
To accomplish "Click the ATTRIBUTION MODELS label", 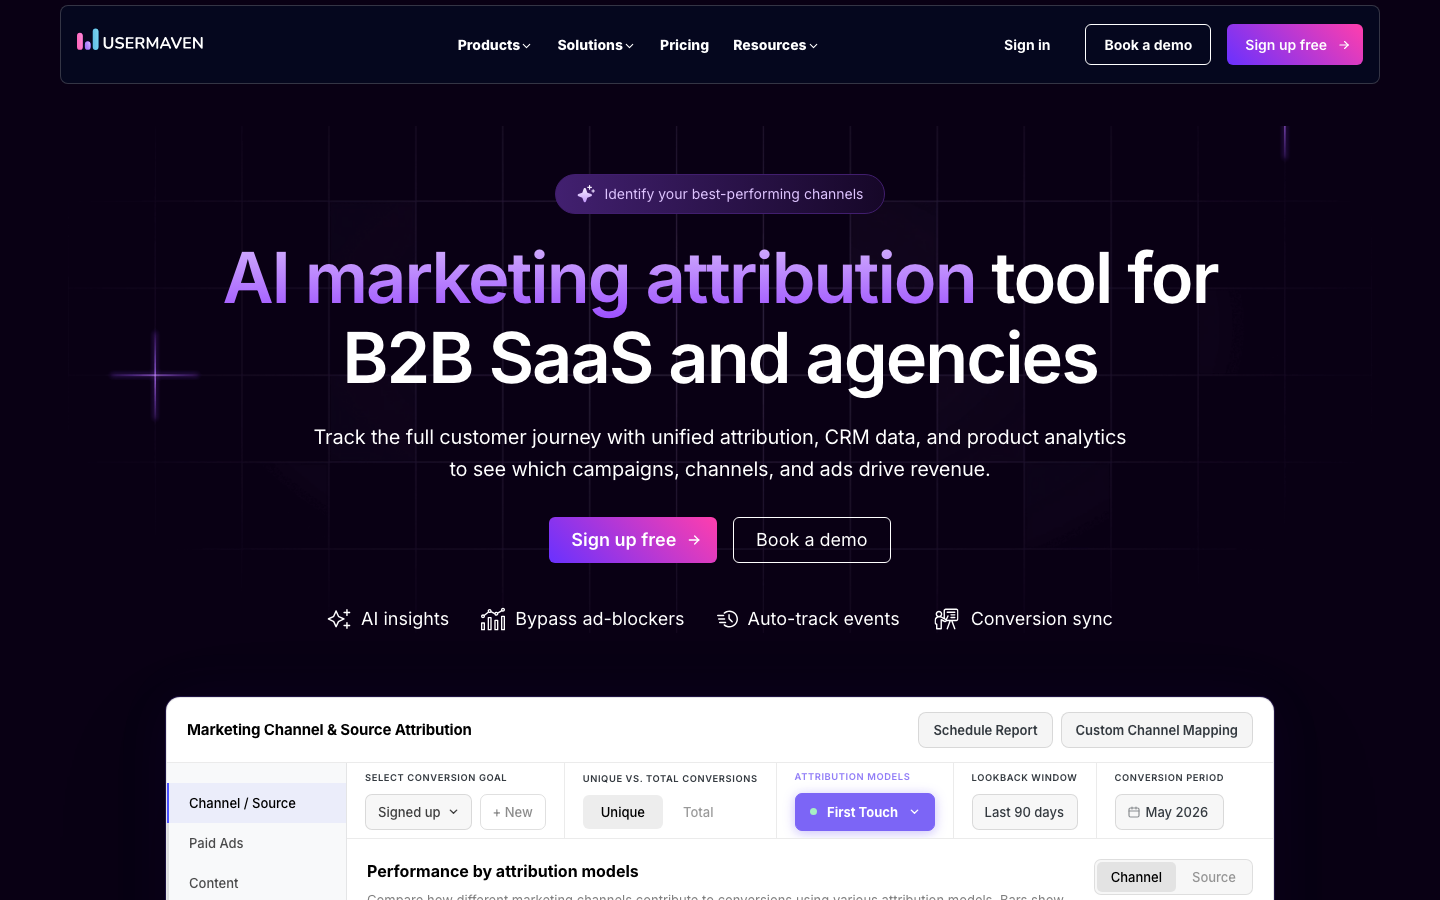I will point(852,777).
